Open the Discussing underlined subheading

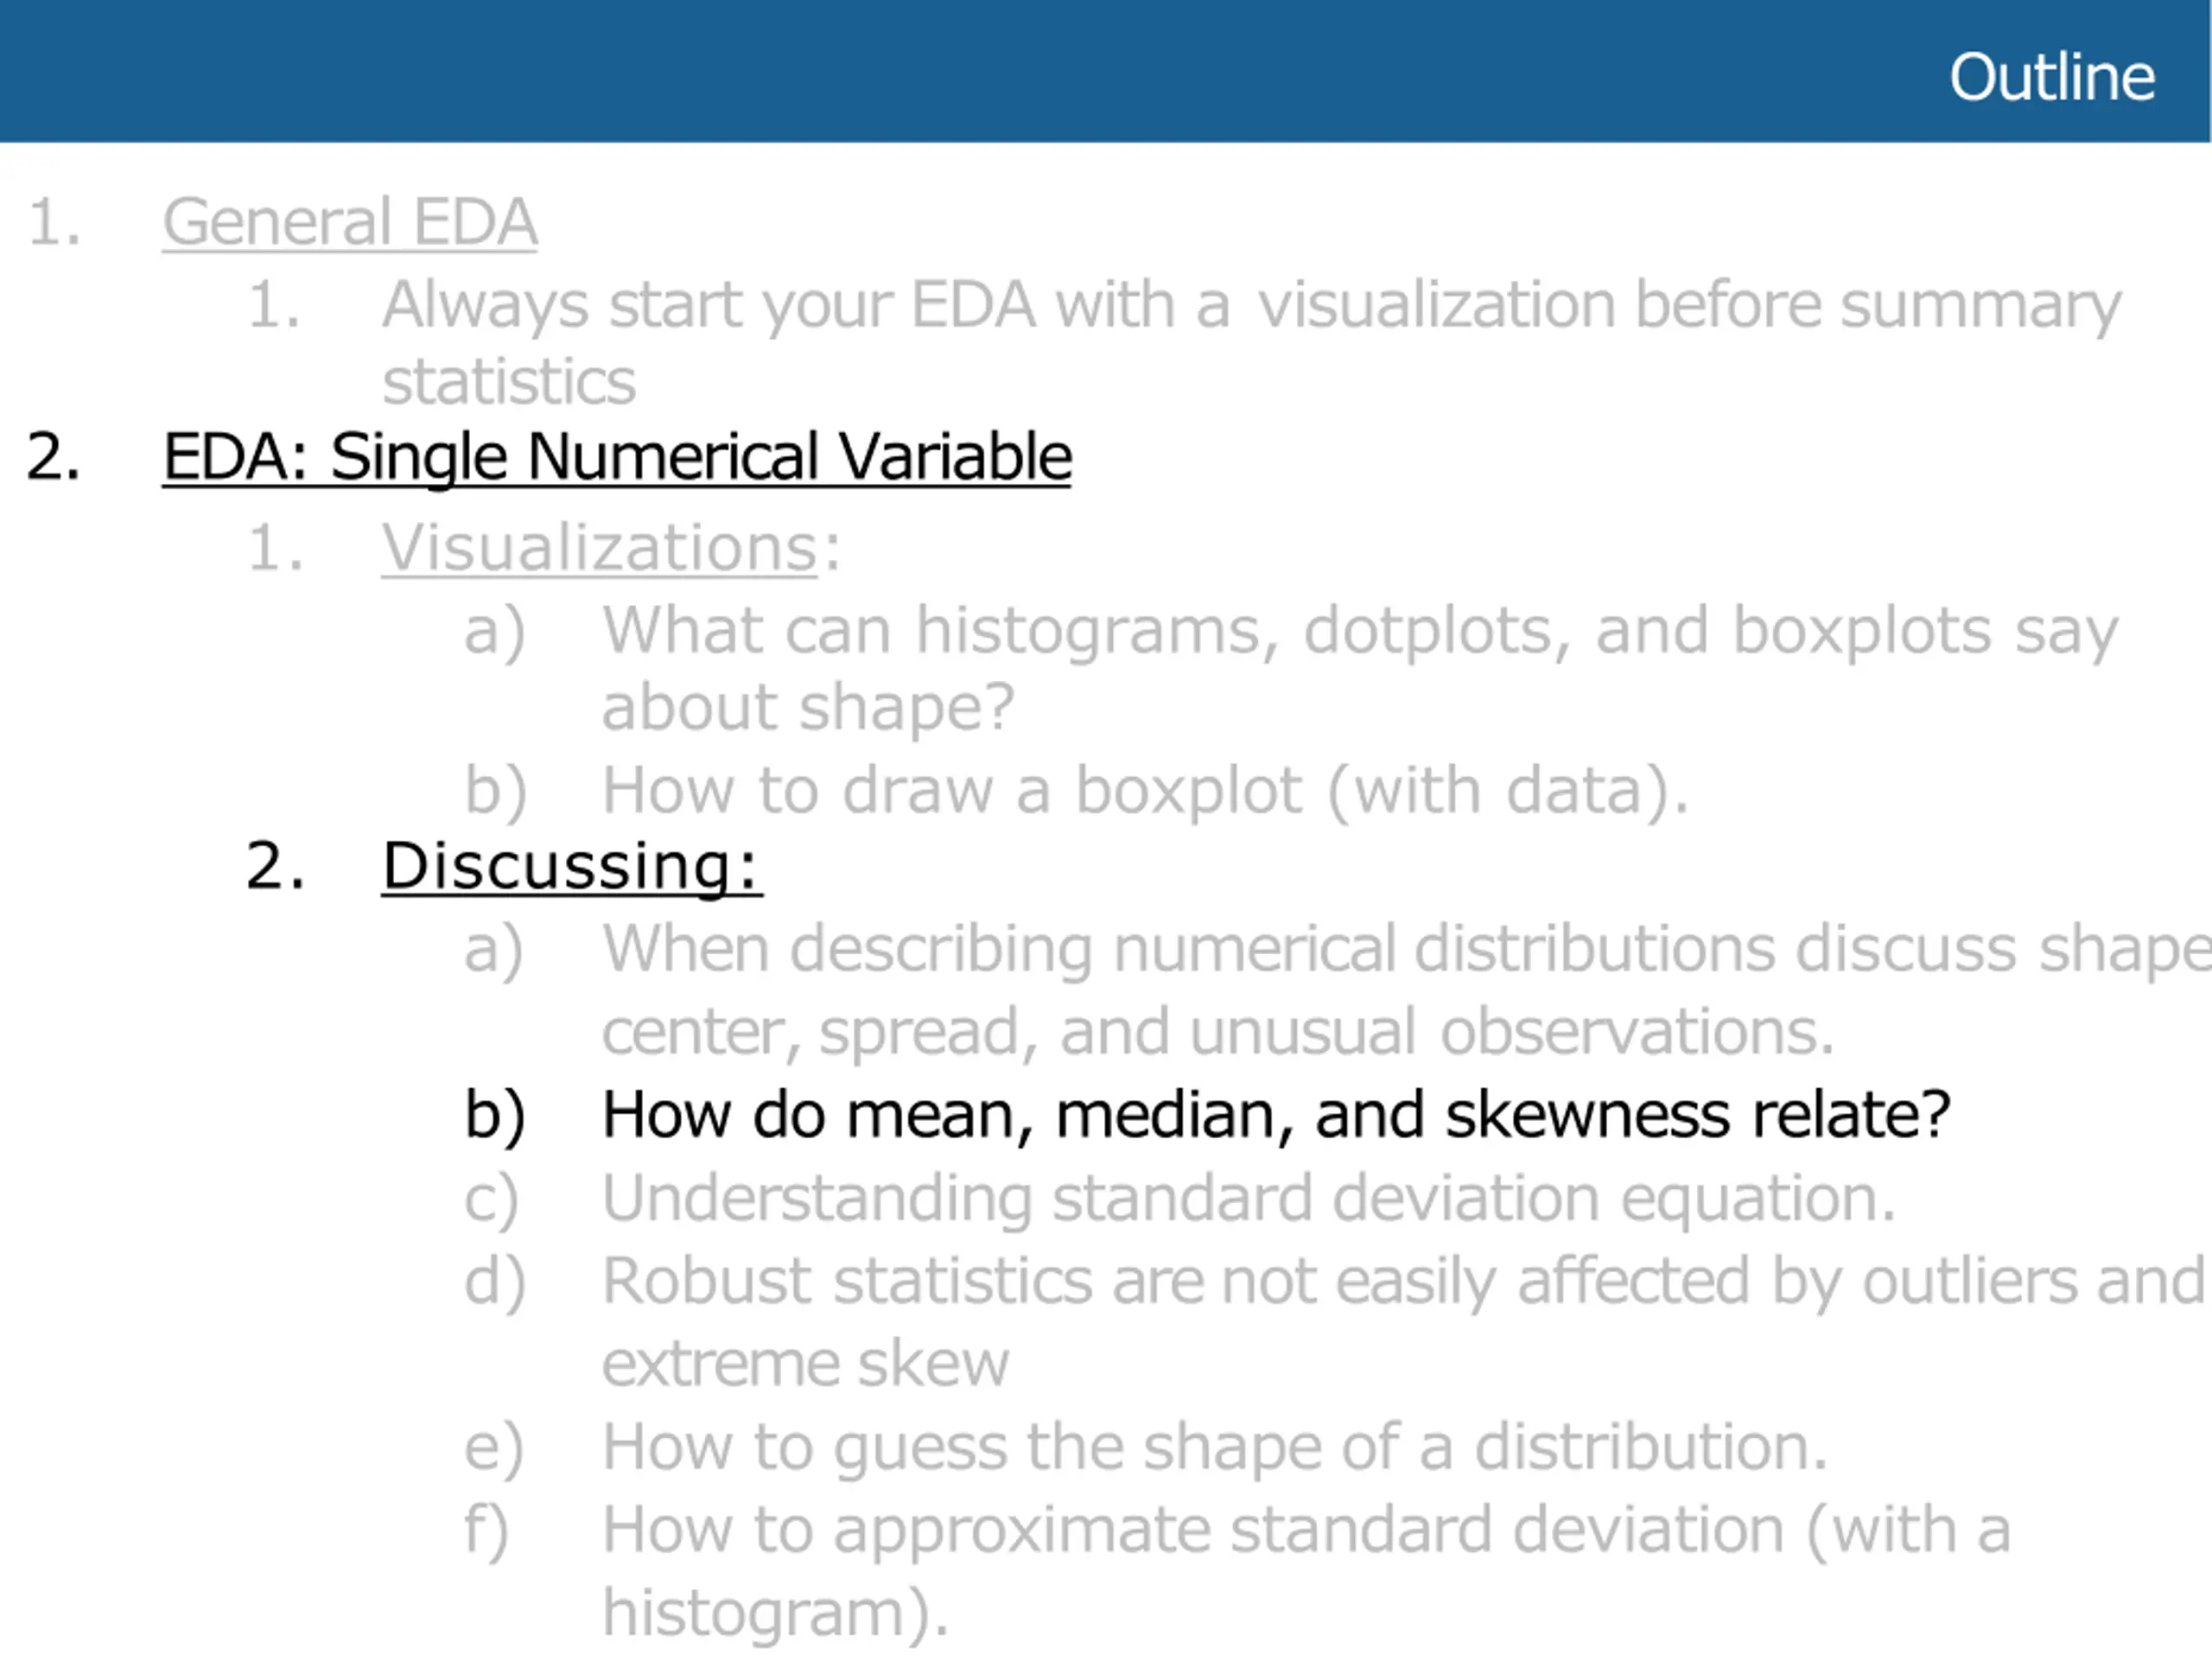(x=572, y=865)
